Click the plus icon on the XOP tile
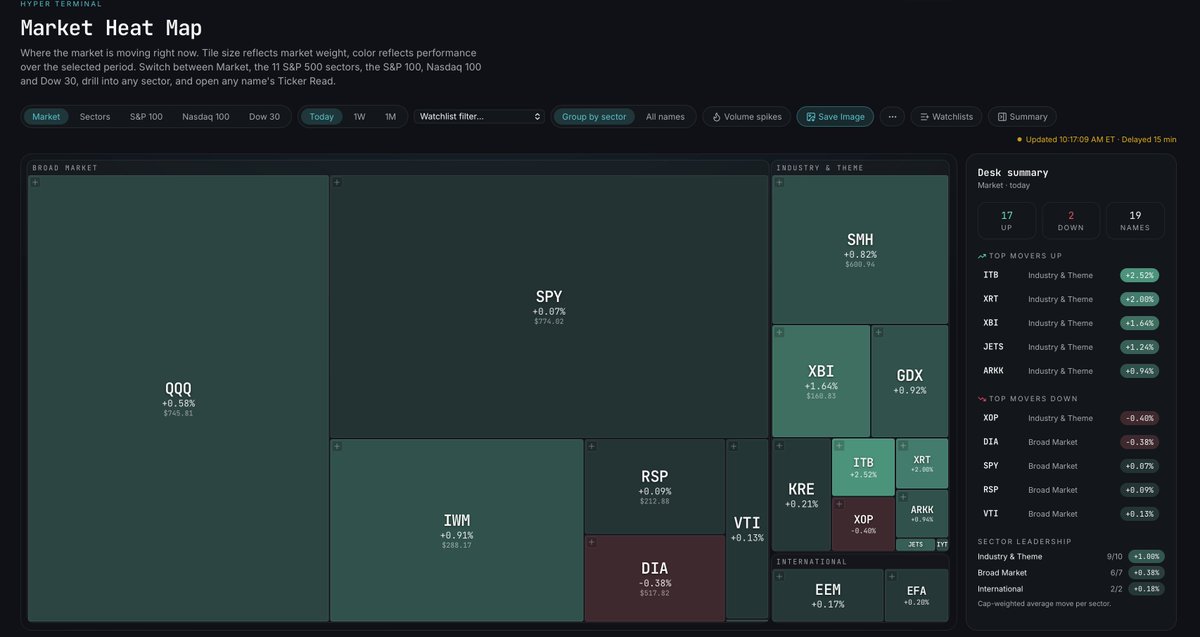 [x=840, y=505]
